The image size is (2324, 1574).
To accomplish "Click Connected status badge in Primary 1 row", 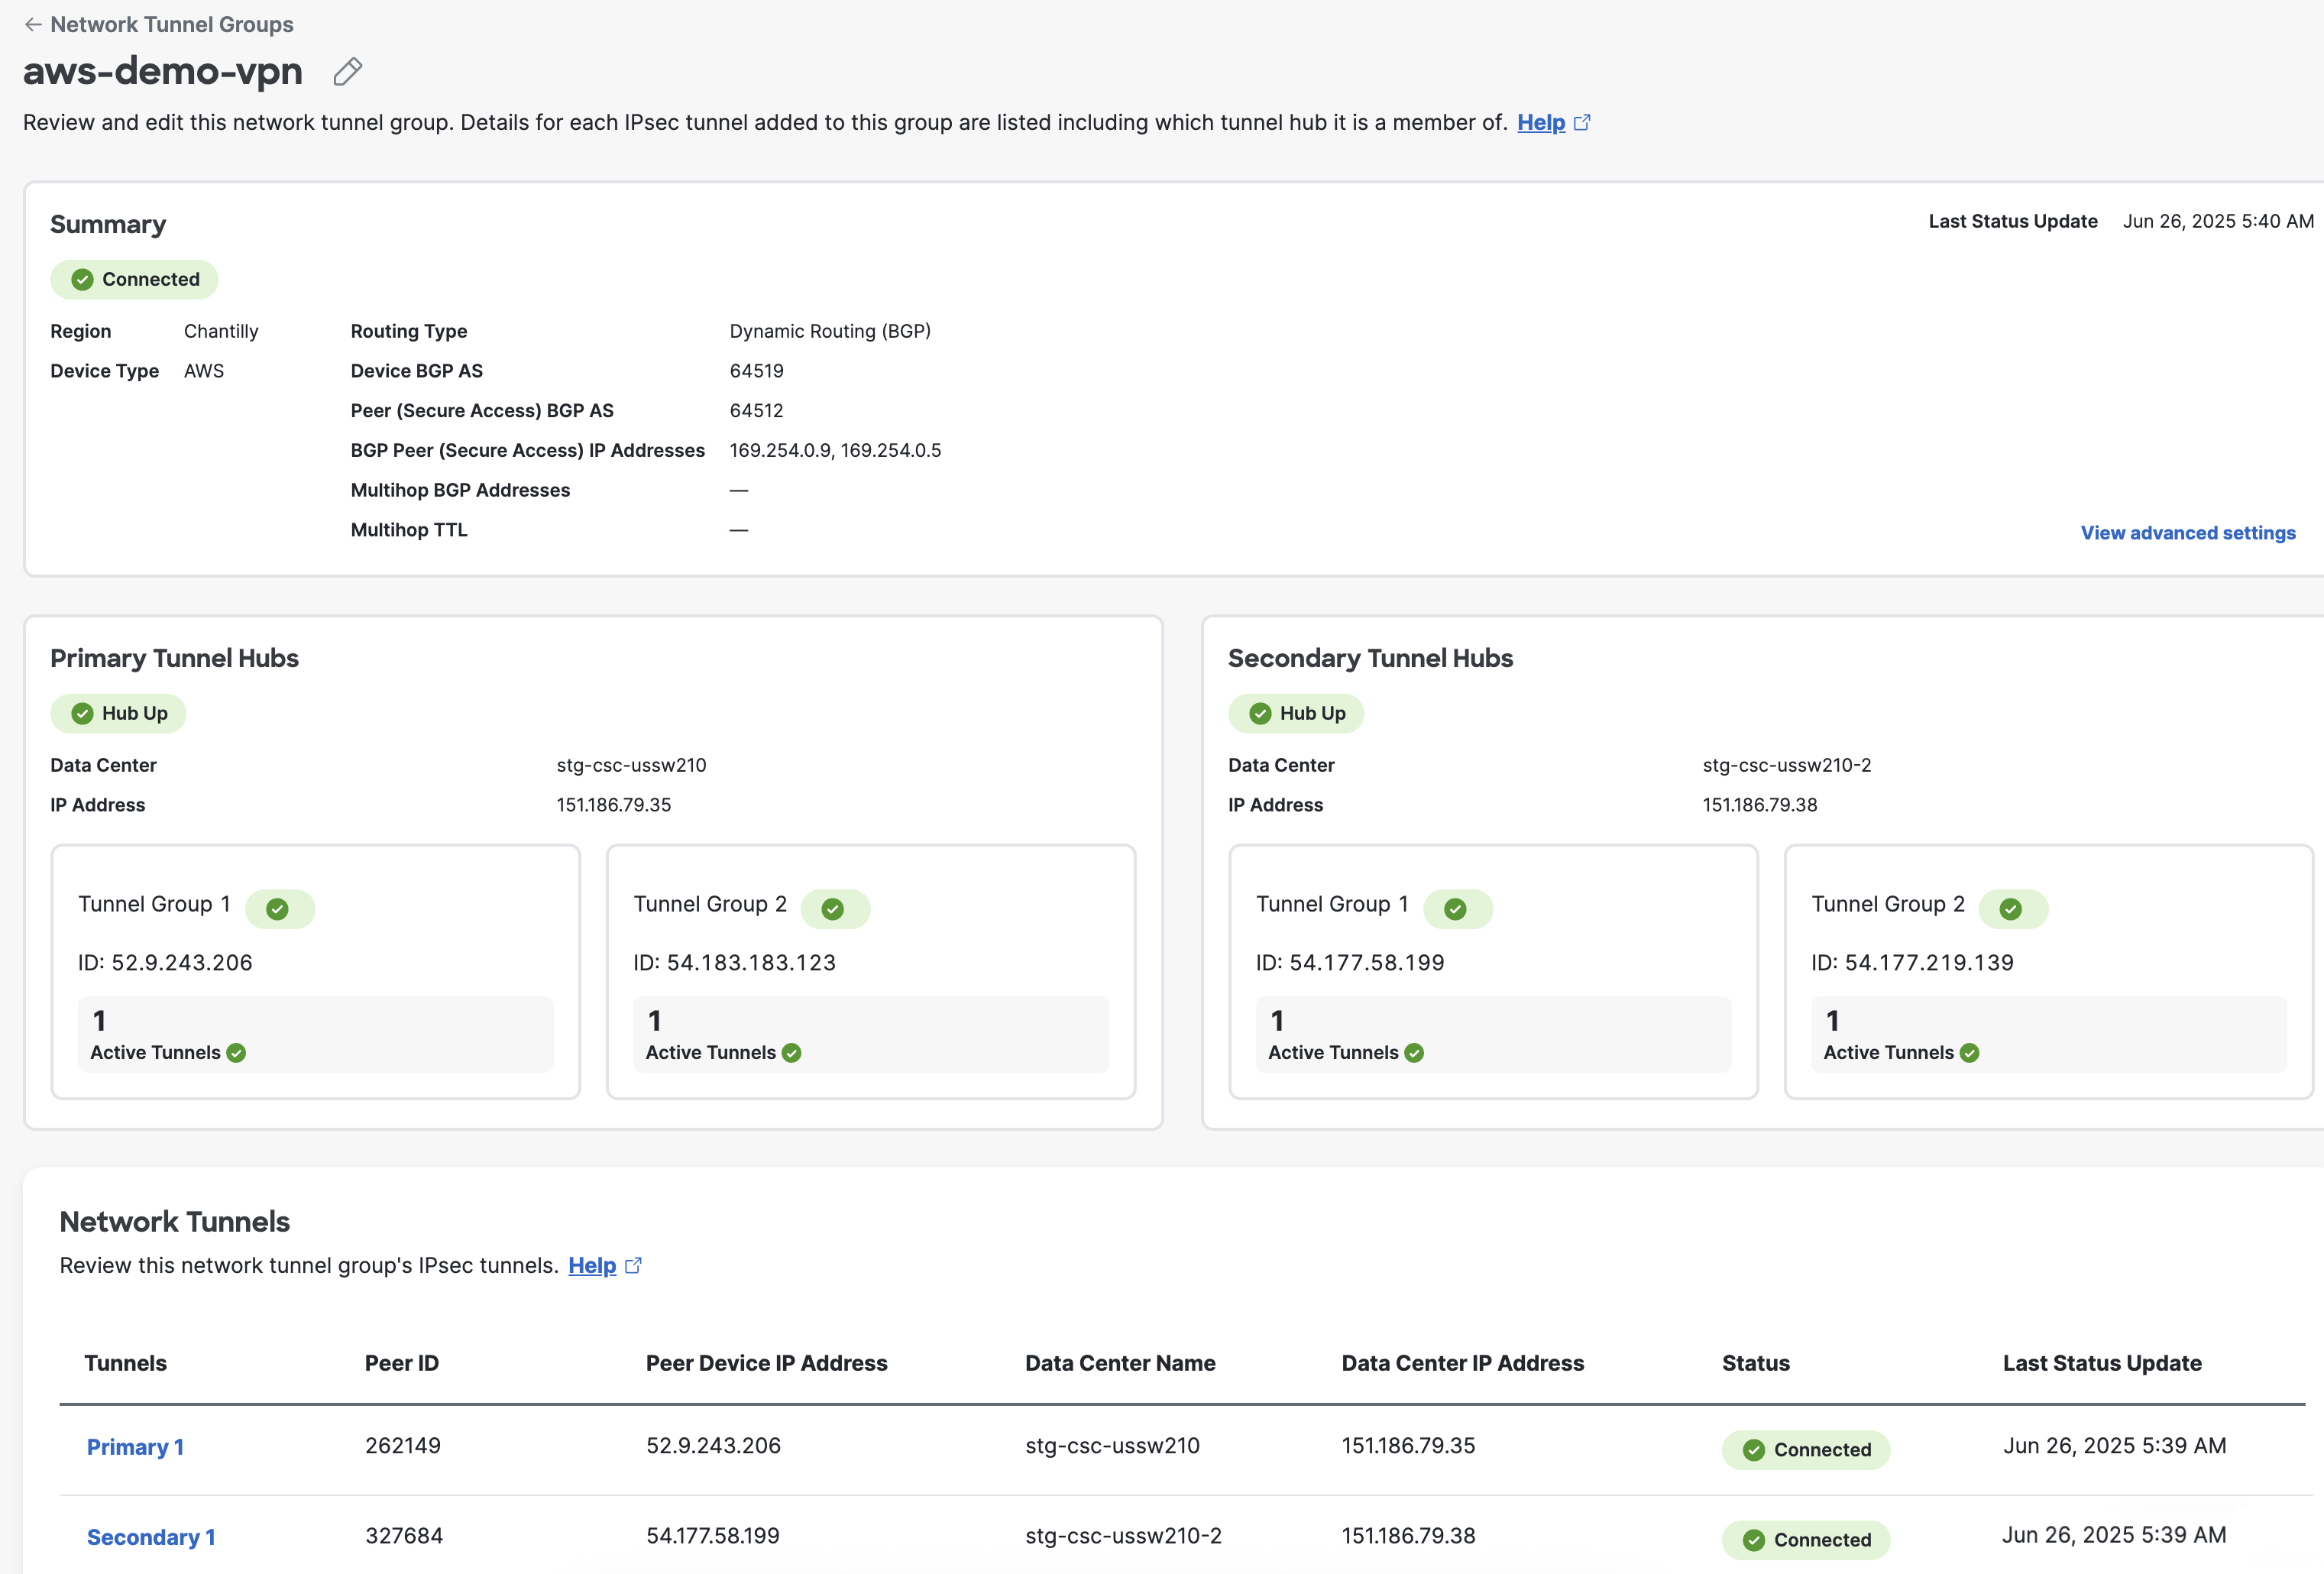I will [x=1806, y=1450].
